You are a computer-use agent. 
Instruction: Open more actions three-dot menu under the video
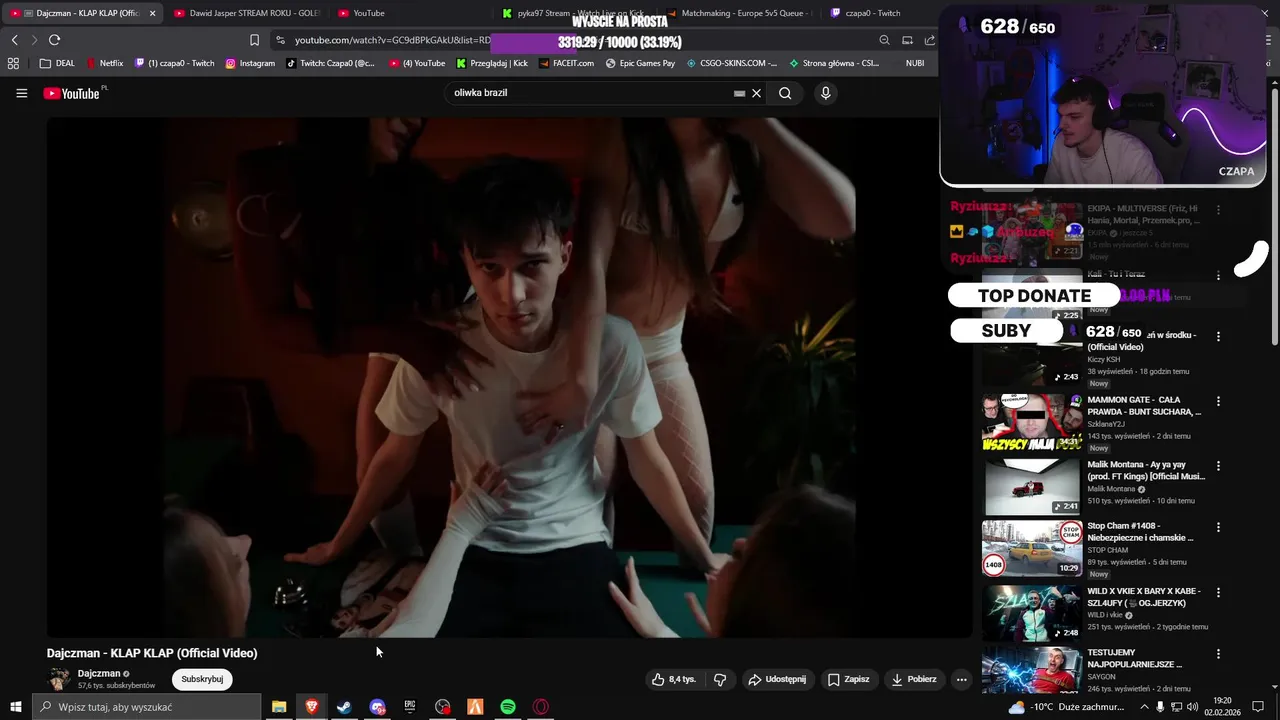[961, 679]
